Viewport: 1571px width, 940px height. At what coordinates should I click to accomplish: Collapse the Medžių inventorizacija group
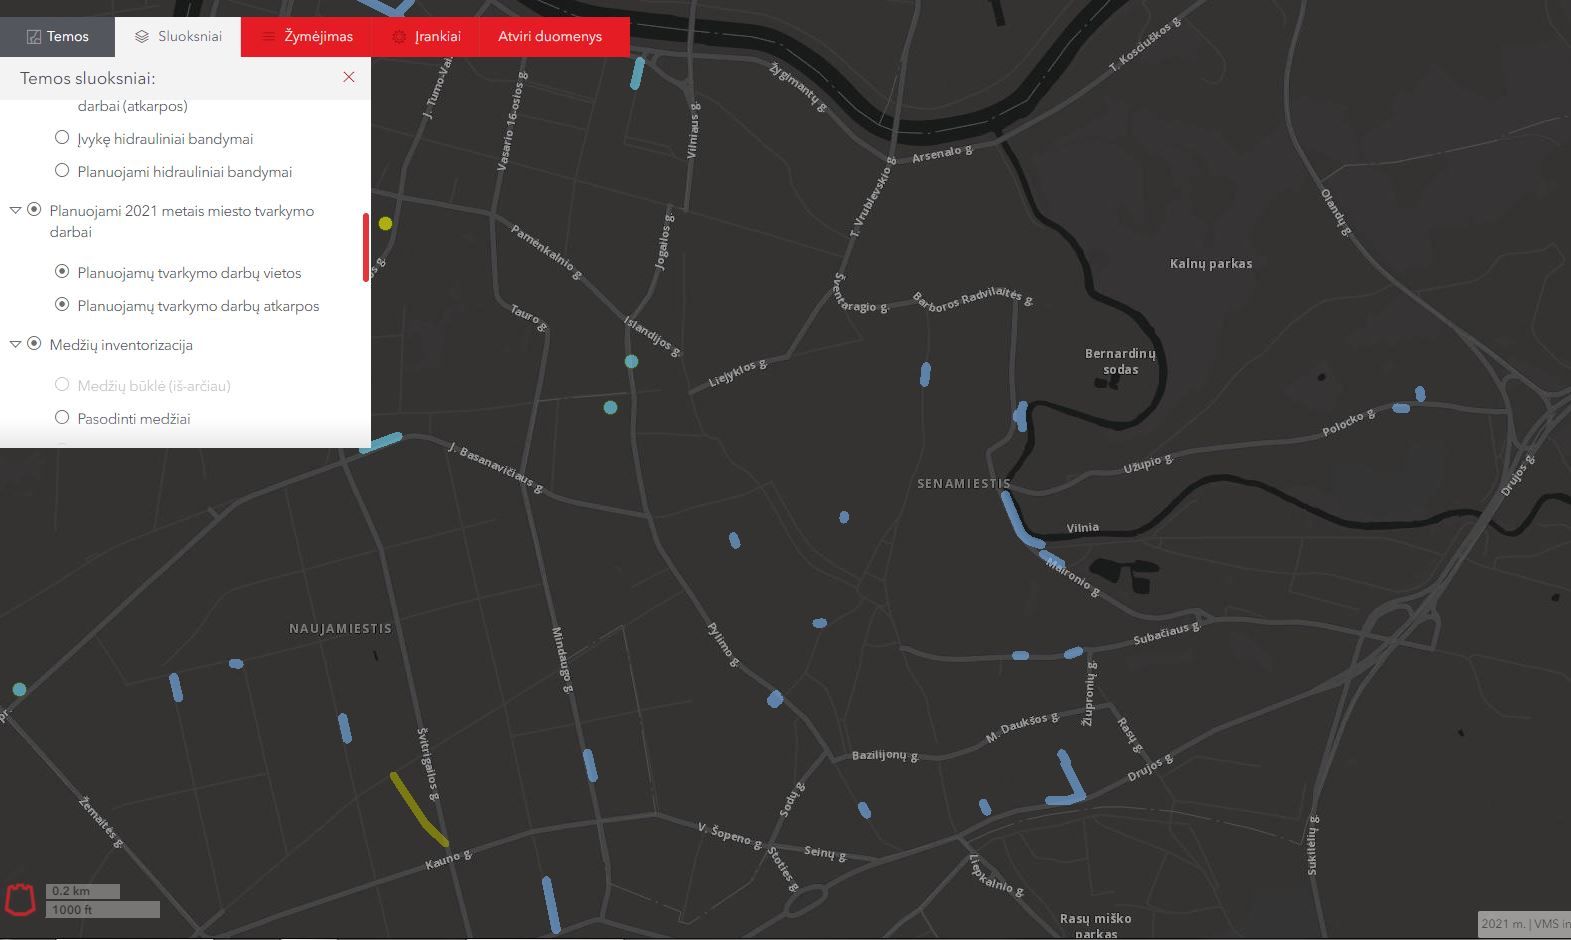point(15,344)
